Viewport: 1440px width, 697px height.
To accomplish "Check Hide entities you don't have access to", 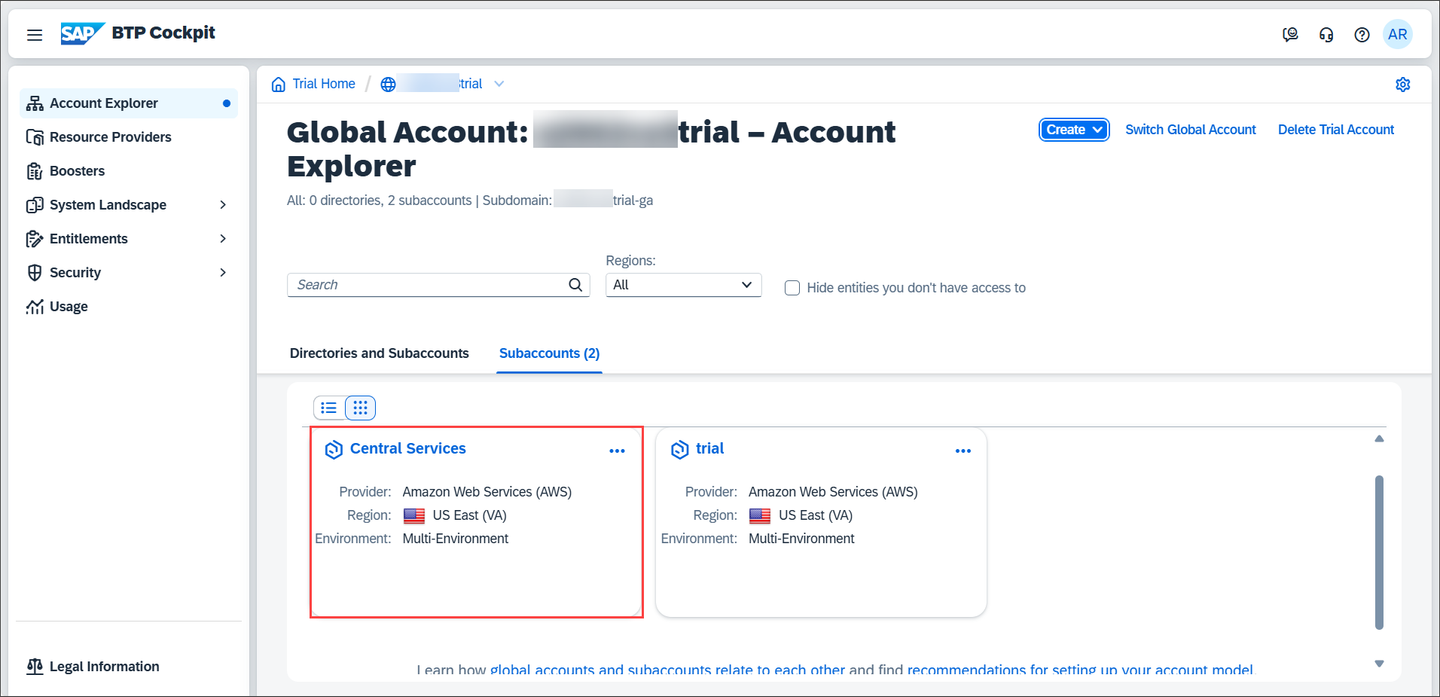I will [x=792, y=288].
